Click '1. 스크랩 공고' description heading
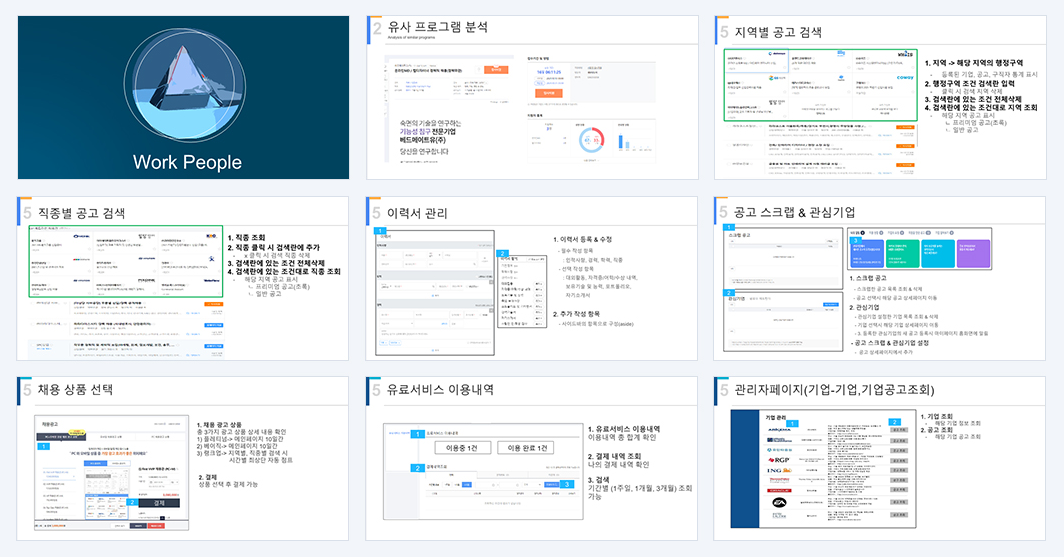The height and width of the screenshot is (557, 1064). (x=868, y=278)
